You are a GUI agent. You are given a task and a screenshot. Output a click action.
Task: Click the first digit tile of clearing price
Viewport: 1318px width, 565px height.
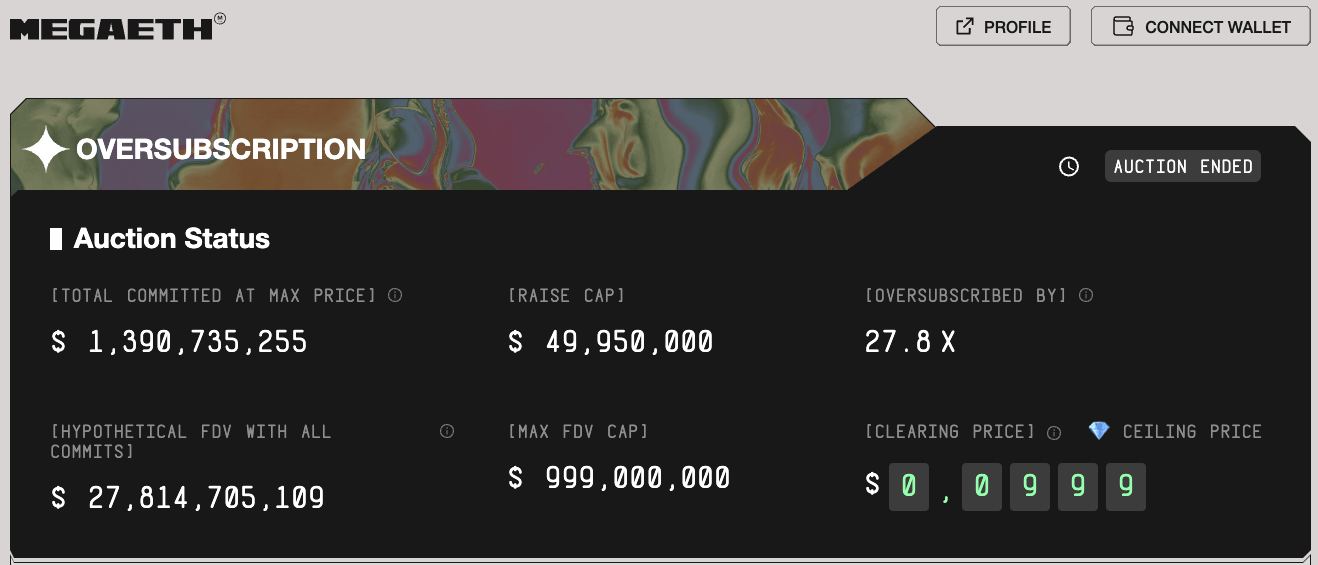909,487
